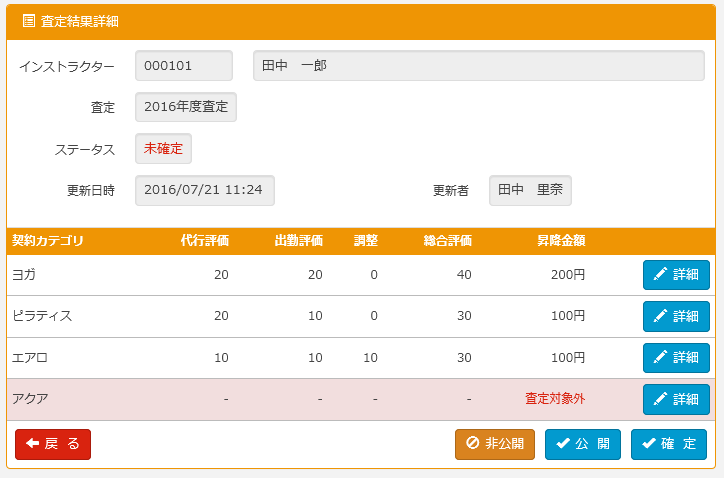724x478 pixels.
Task: Open 詳細 for the ヨガ row
Action: 676,275
